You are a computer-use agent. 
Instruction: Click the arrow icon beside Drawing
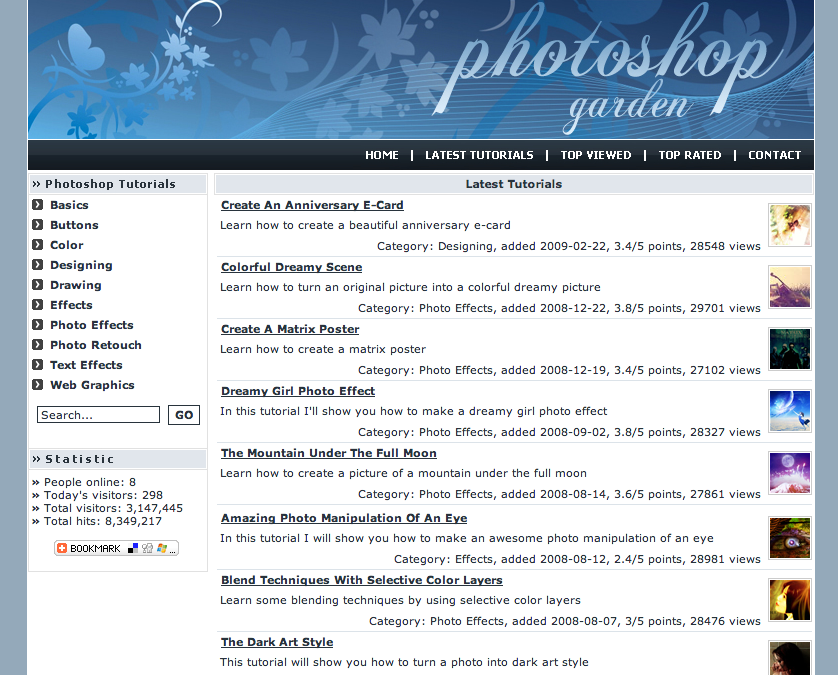37,285
